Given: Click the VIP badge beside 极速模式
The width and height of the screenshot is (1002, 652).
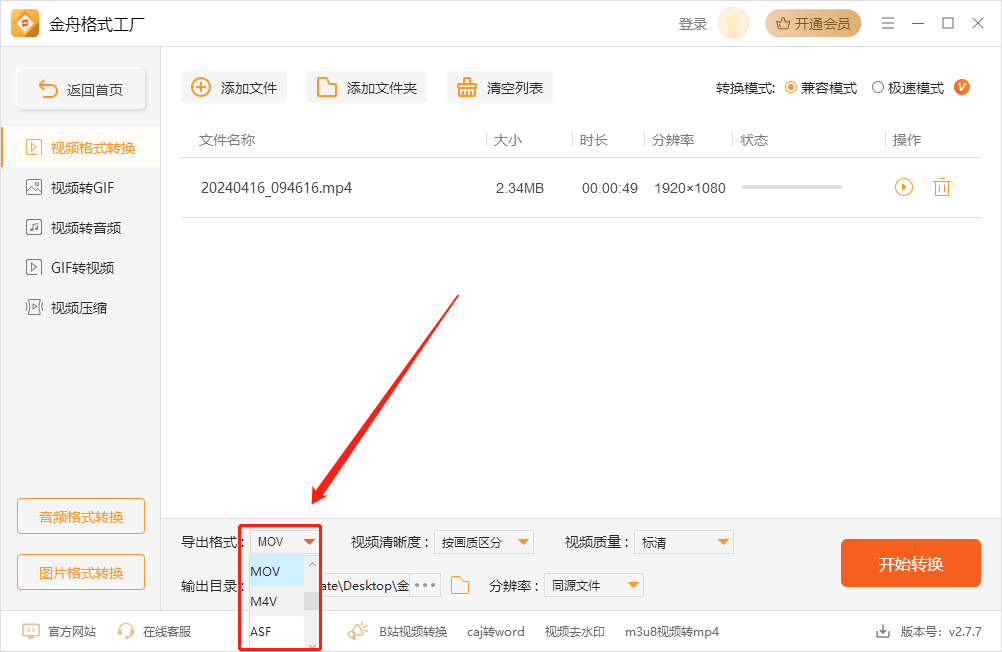Looking at the screenshot, I should (x=961, y=87).
